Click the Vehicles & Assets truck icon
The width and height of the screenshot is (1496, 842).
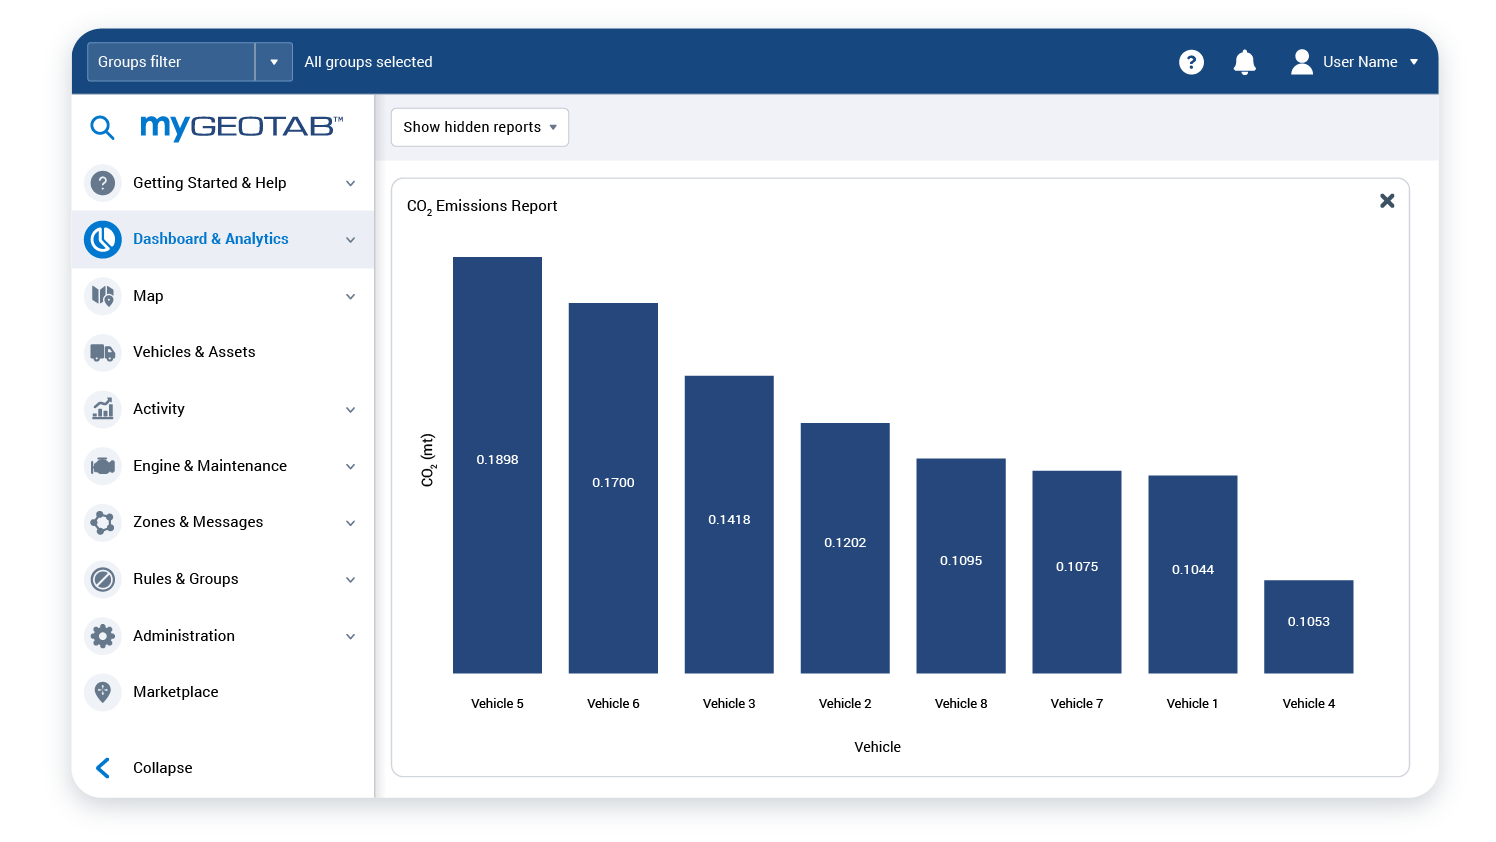(103, 352)
